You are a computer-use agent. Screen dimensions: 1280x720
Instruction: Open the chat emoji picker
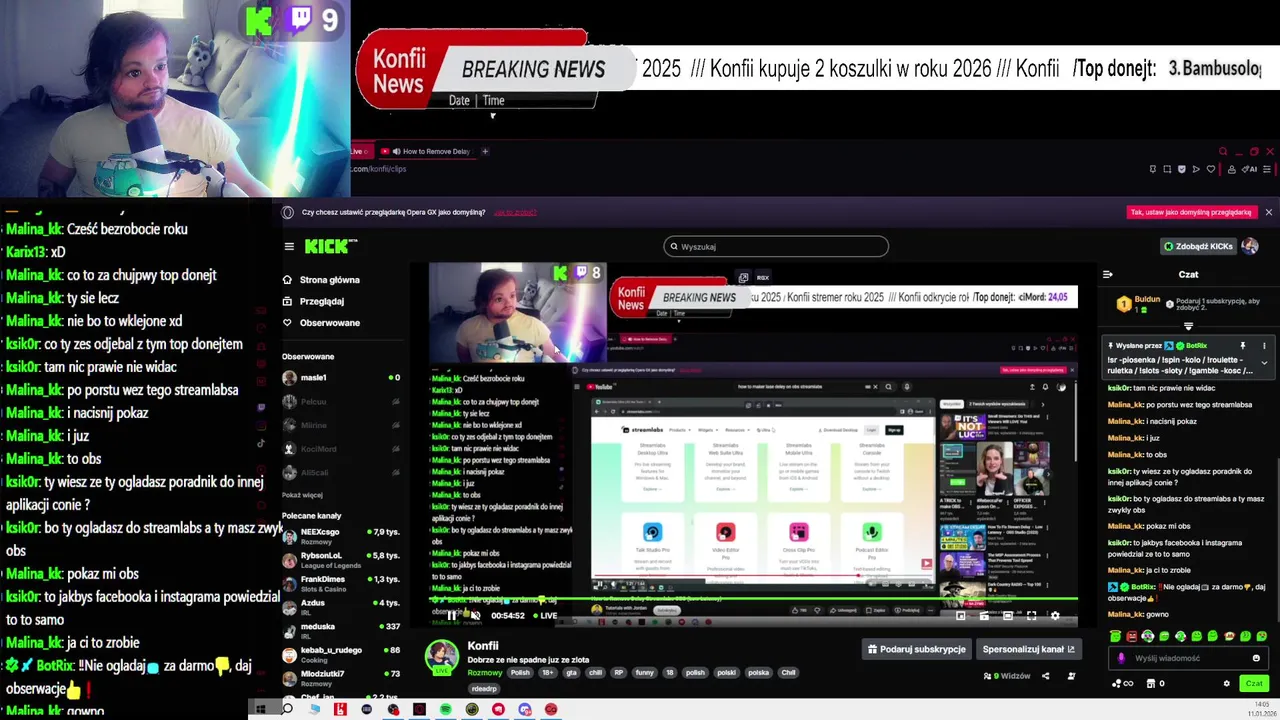pyautogui.click(x=1256, y=658)
